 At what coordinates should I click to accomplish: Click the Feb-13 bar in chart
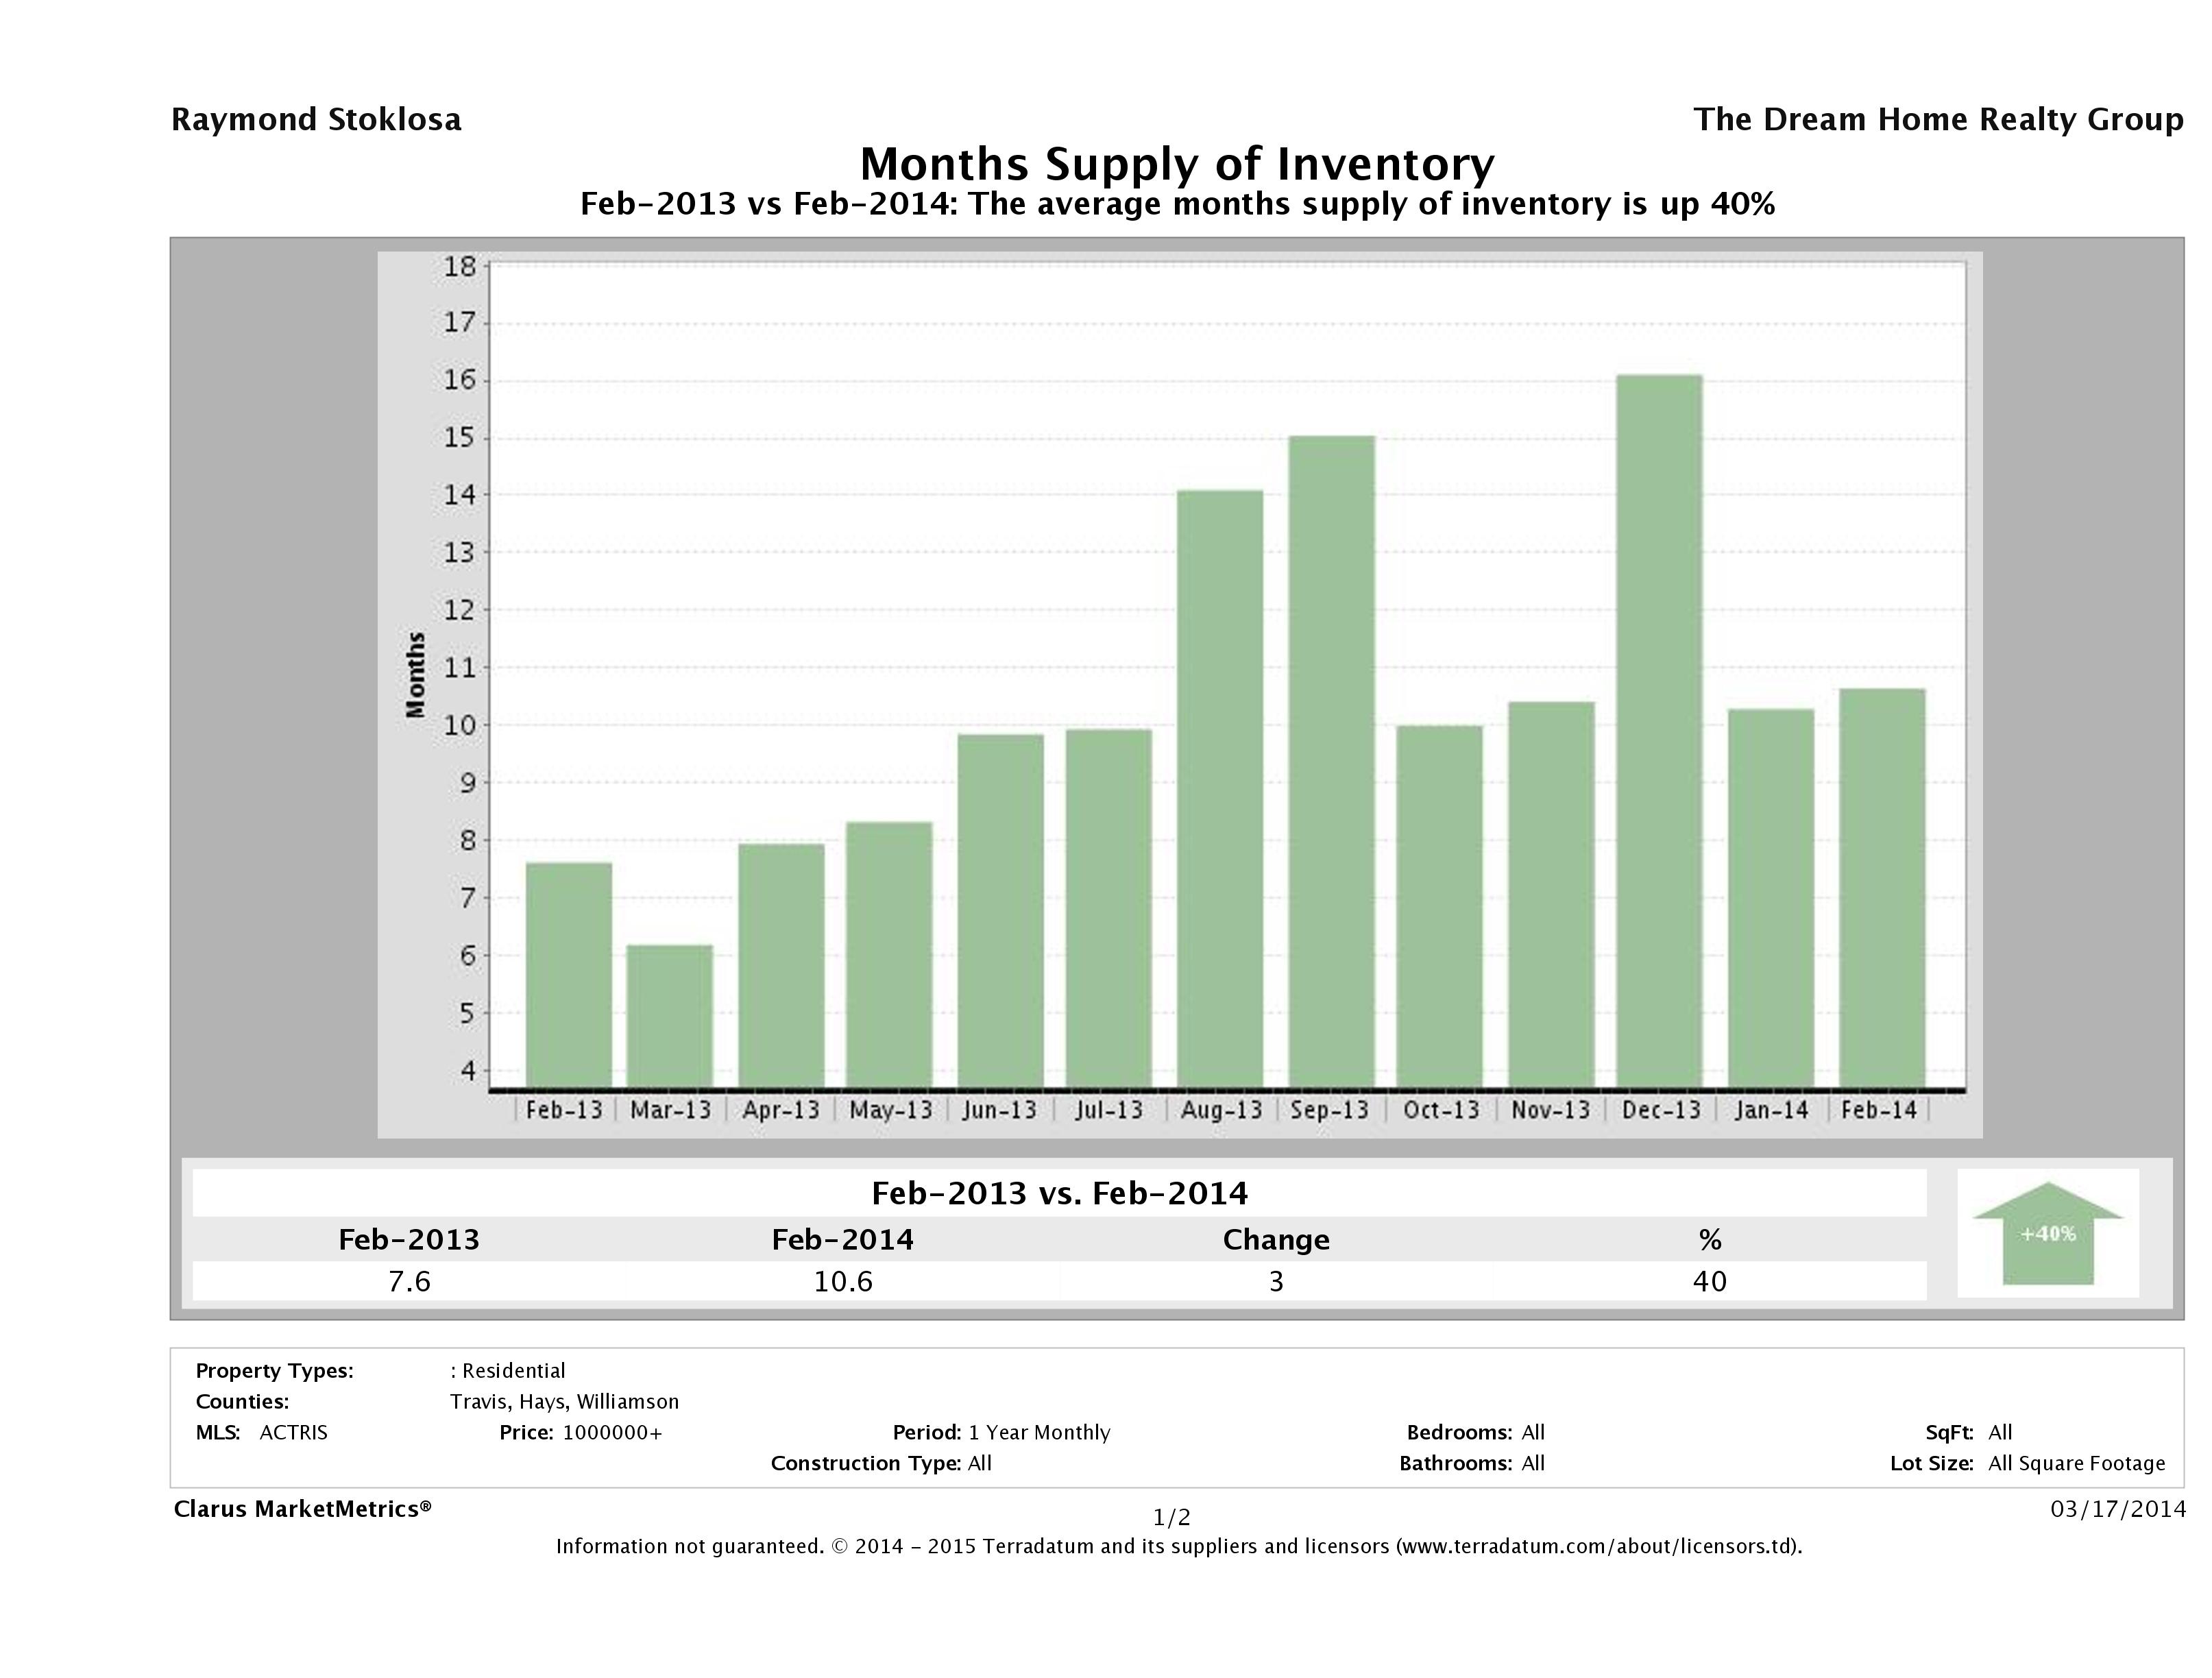[568, 975]
